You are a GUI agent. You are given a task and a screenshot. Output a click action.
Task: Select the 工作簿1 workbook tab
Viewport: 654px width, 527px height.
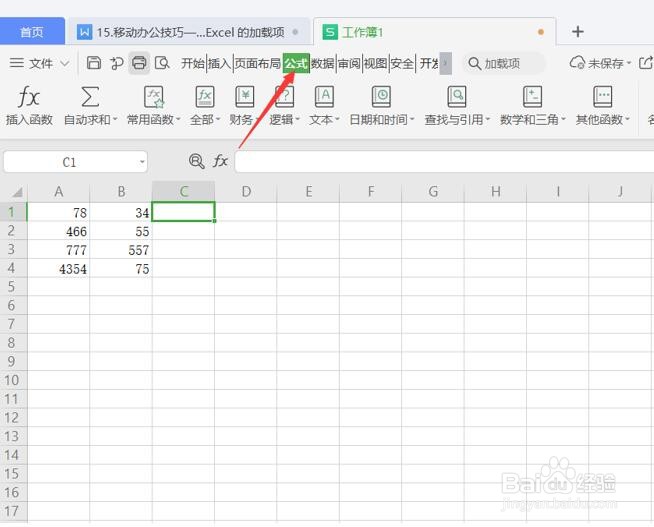[434, 32]
